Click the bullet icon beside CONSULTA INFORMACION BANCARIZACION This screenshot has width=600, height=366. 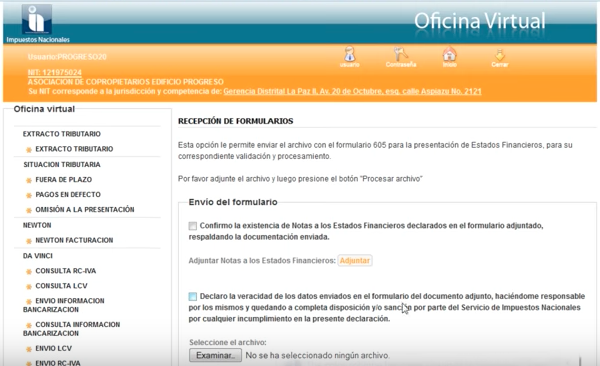coord(29,325)
